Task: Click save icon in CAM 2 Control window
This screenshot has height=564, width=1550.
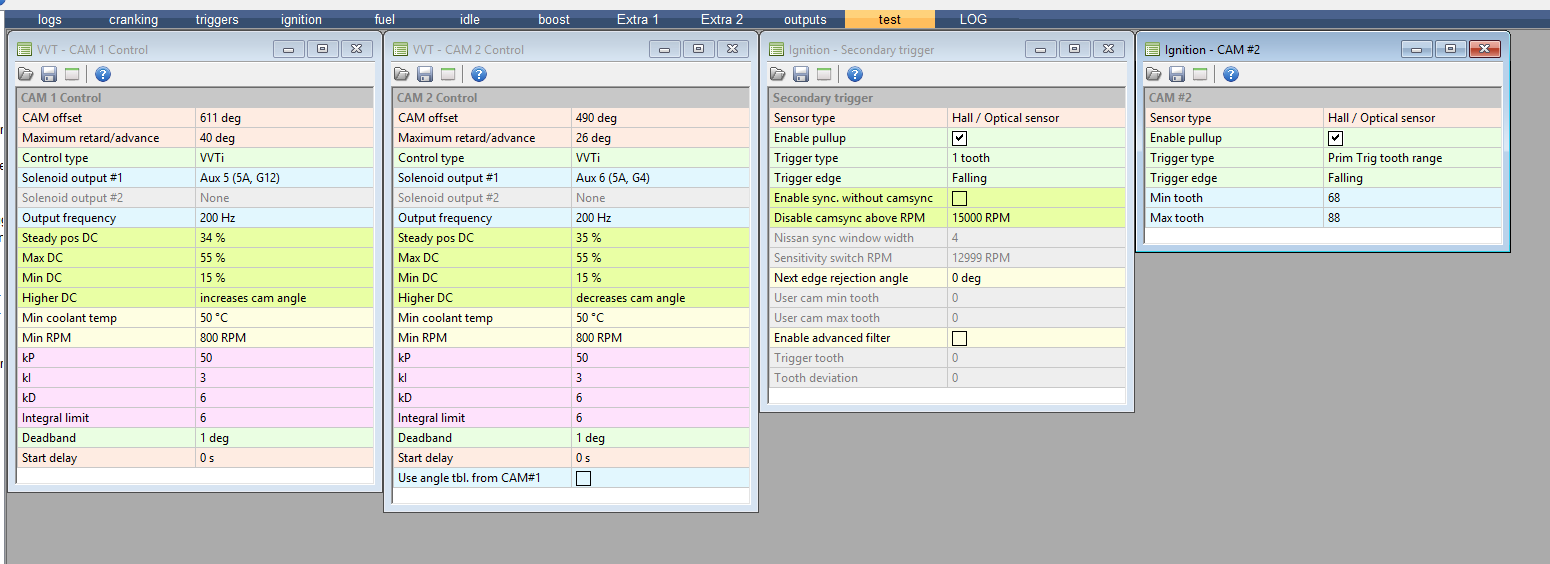Action: [x=425, y=74]
